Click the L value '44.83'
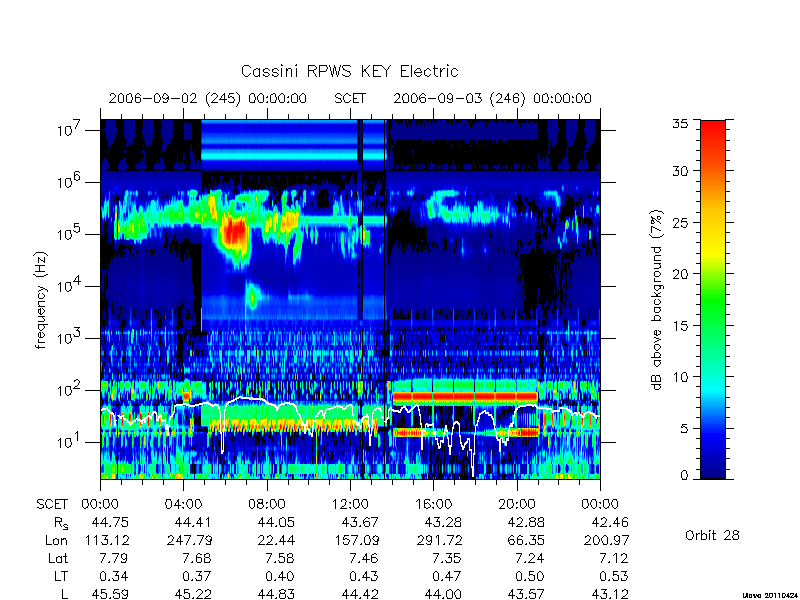The width and height of the screenshot is (800, 600). [277, 594]
